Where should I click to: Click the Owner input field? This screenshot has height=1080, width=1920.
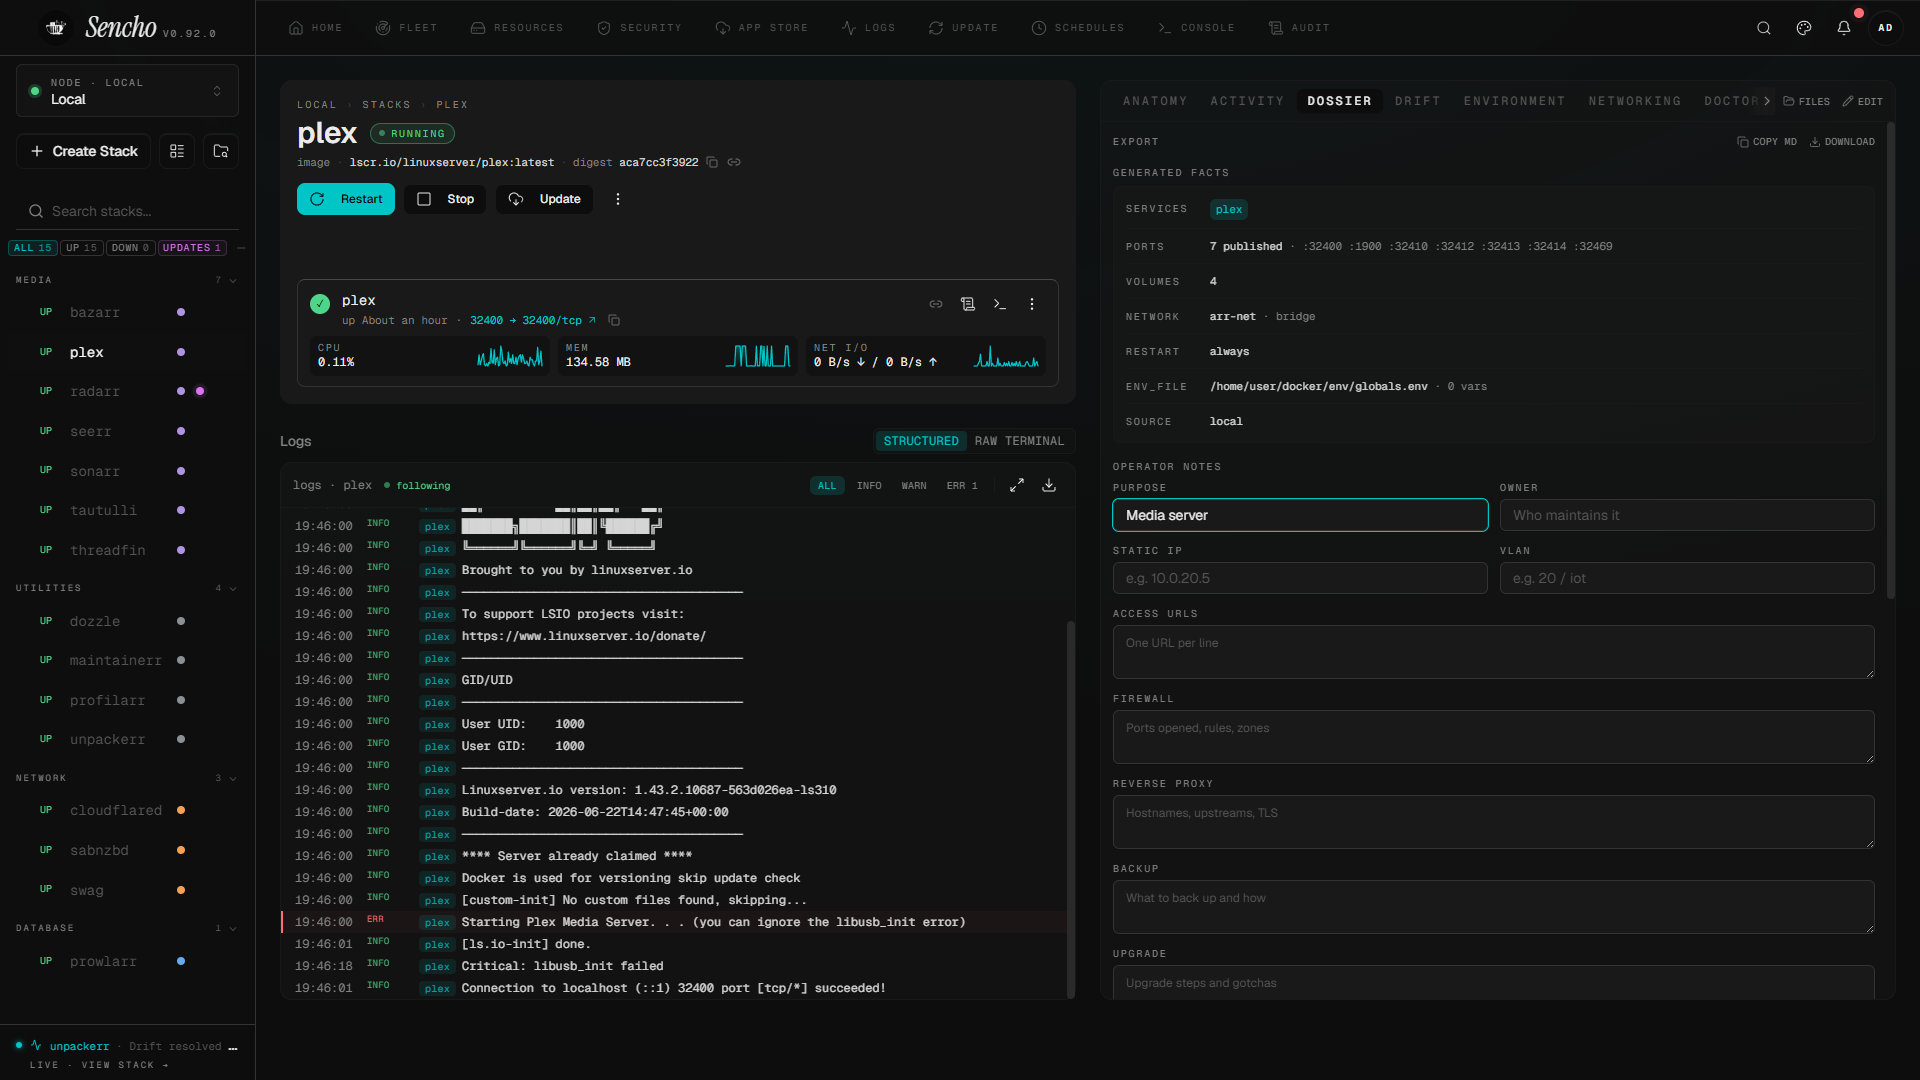coord(1687,515)
